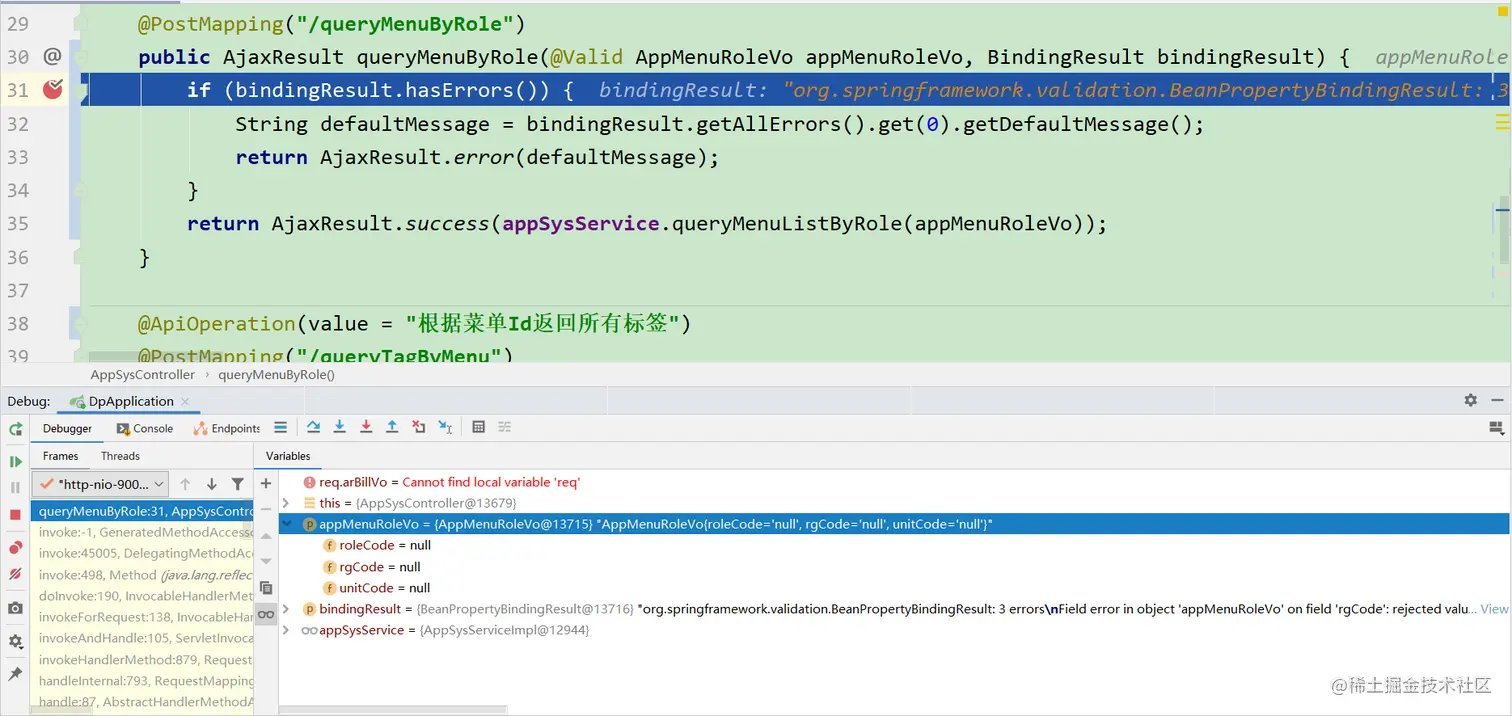Select the req.arBillVo watch error row
1512x716 pixels.
click(x=441, y=482)
